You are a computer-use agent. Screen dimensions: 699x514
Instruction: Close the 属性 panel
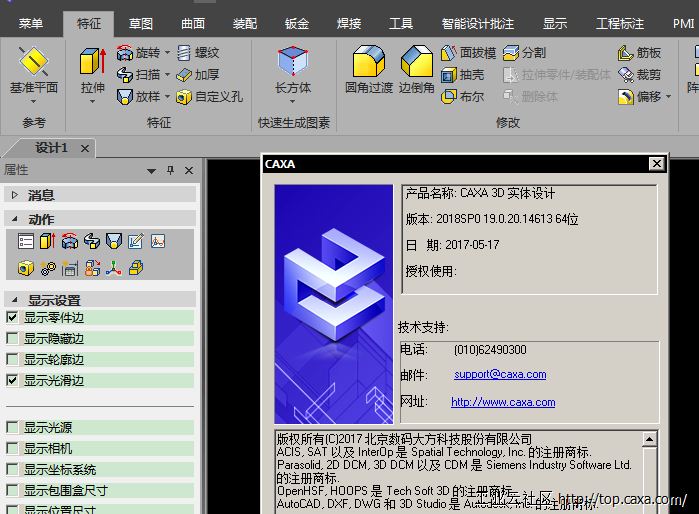(x=189, y=170)
